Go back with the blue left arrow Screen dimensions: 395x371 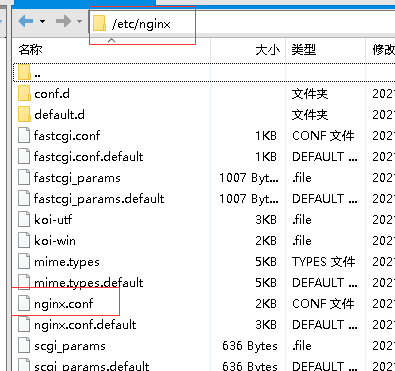coord(26,22)
